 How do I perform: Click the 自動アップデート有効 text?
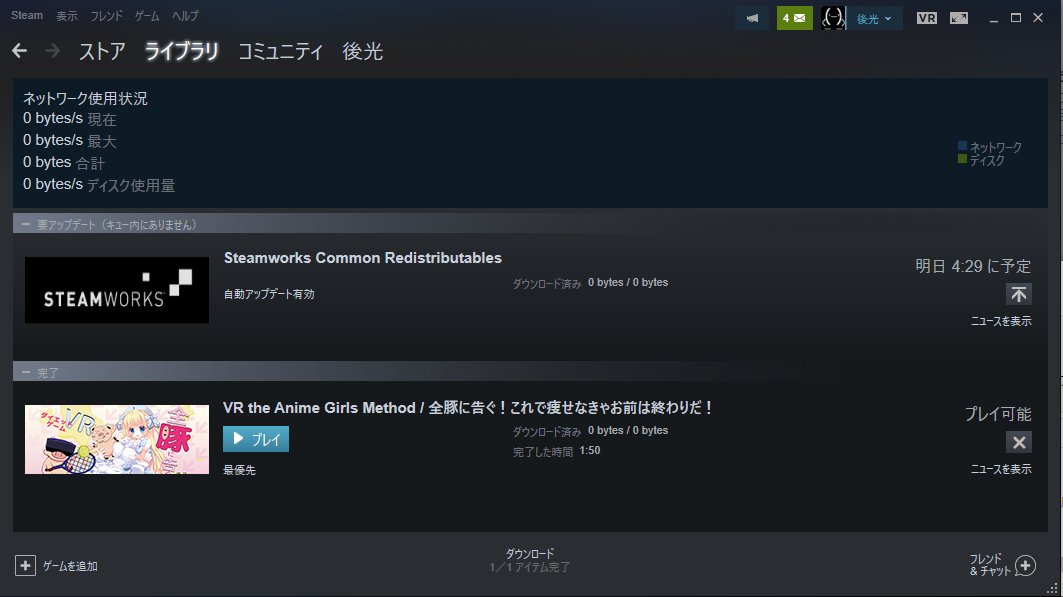269,294
